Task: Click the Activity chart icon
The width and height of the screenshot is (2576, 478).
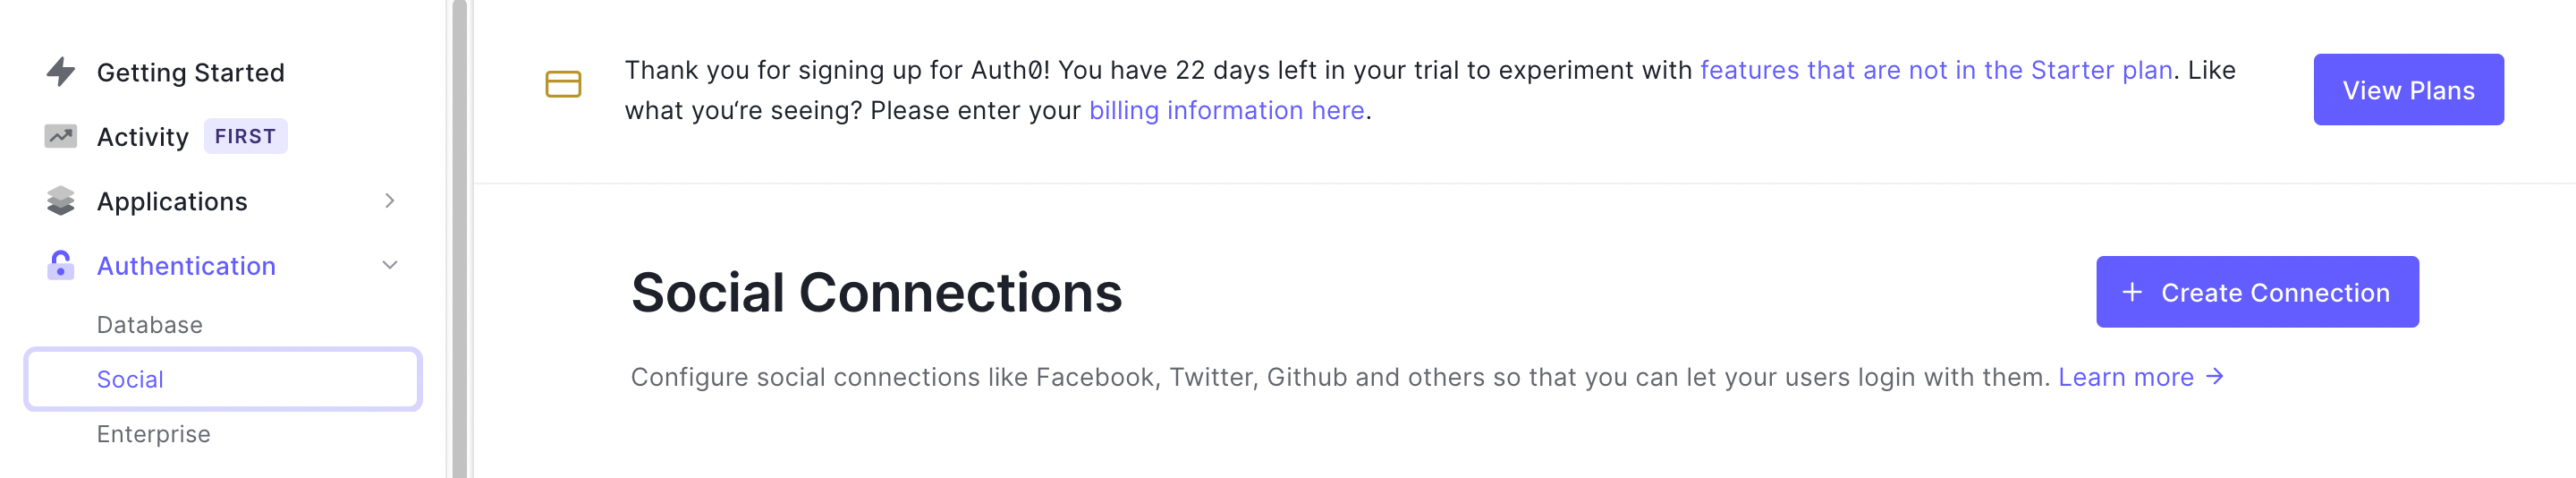Action: click(61, 136)
